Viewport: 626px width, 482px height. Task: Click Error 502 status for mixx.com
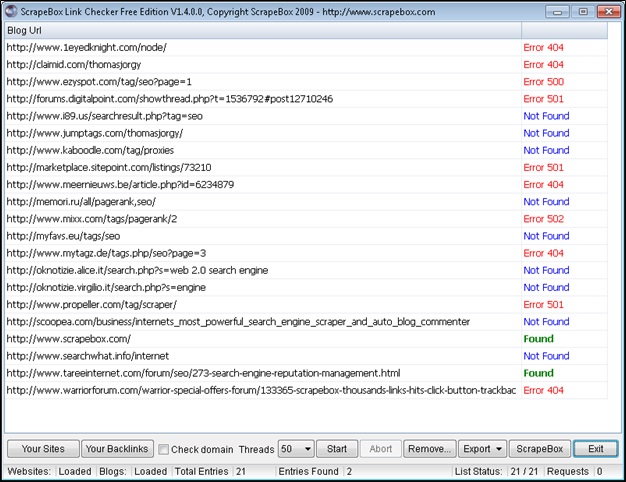543,219
